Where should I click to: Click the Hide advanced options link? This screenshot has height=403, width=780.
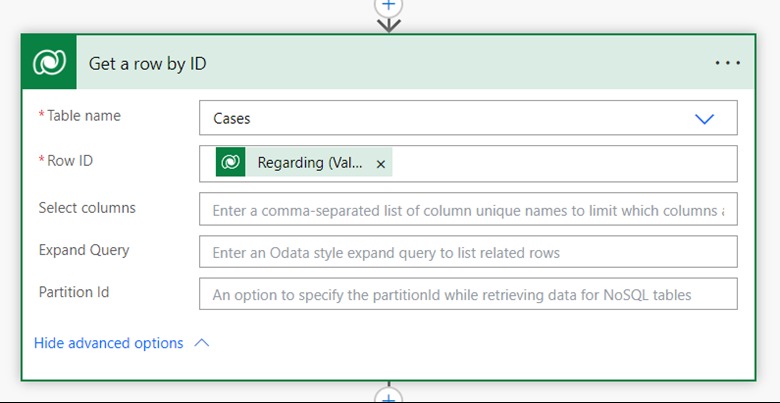pyautogui.click(x=108, y=343)
